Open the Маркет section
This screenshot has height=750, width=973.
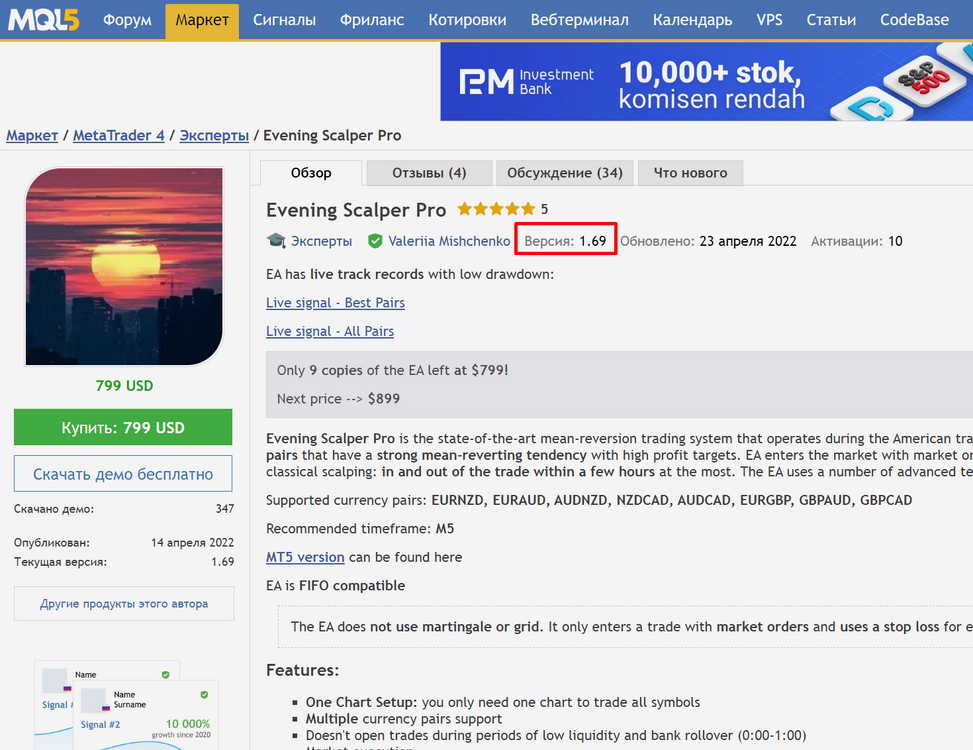pyautogui.click(x=202, y=20)
